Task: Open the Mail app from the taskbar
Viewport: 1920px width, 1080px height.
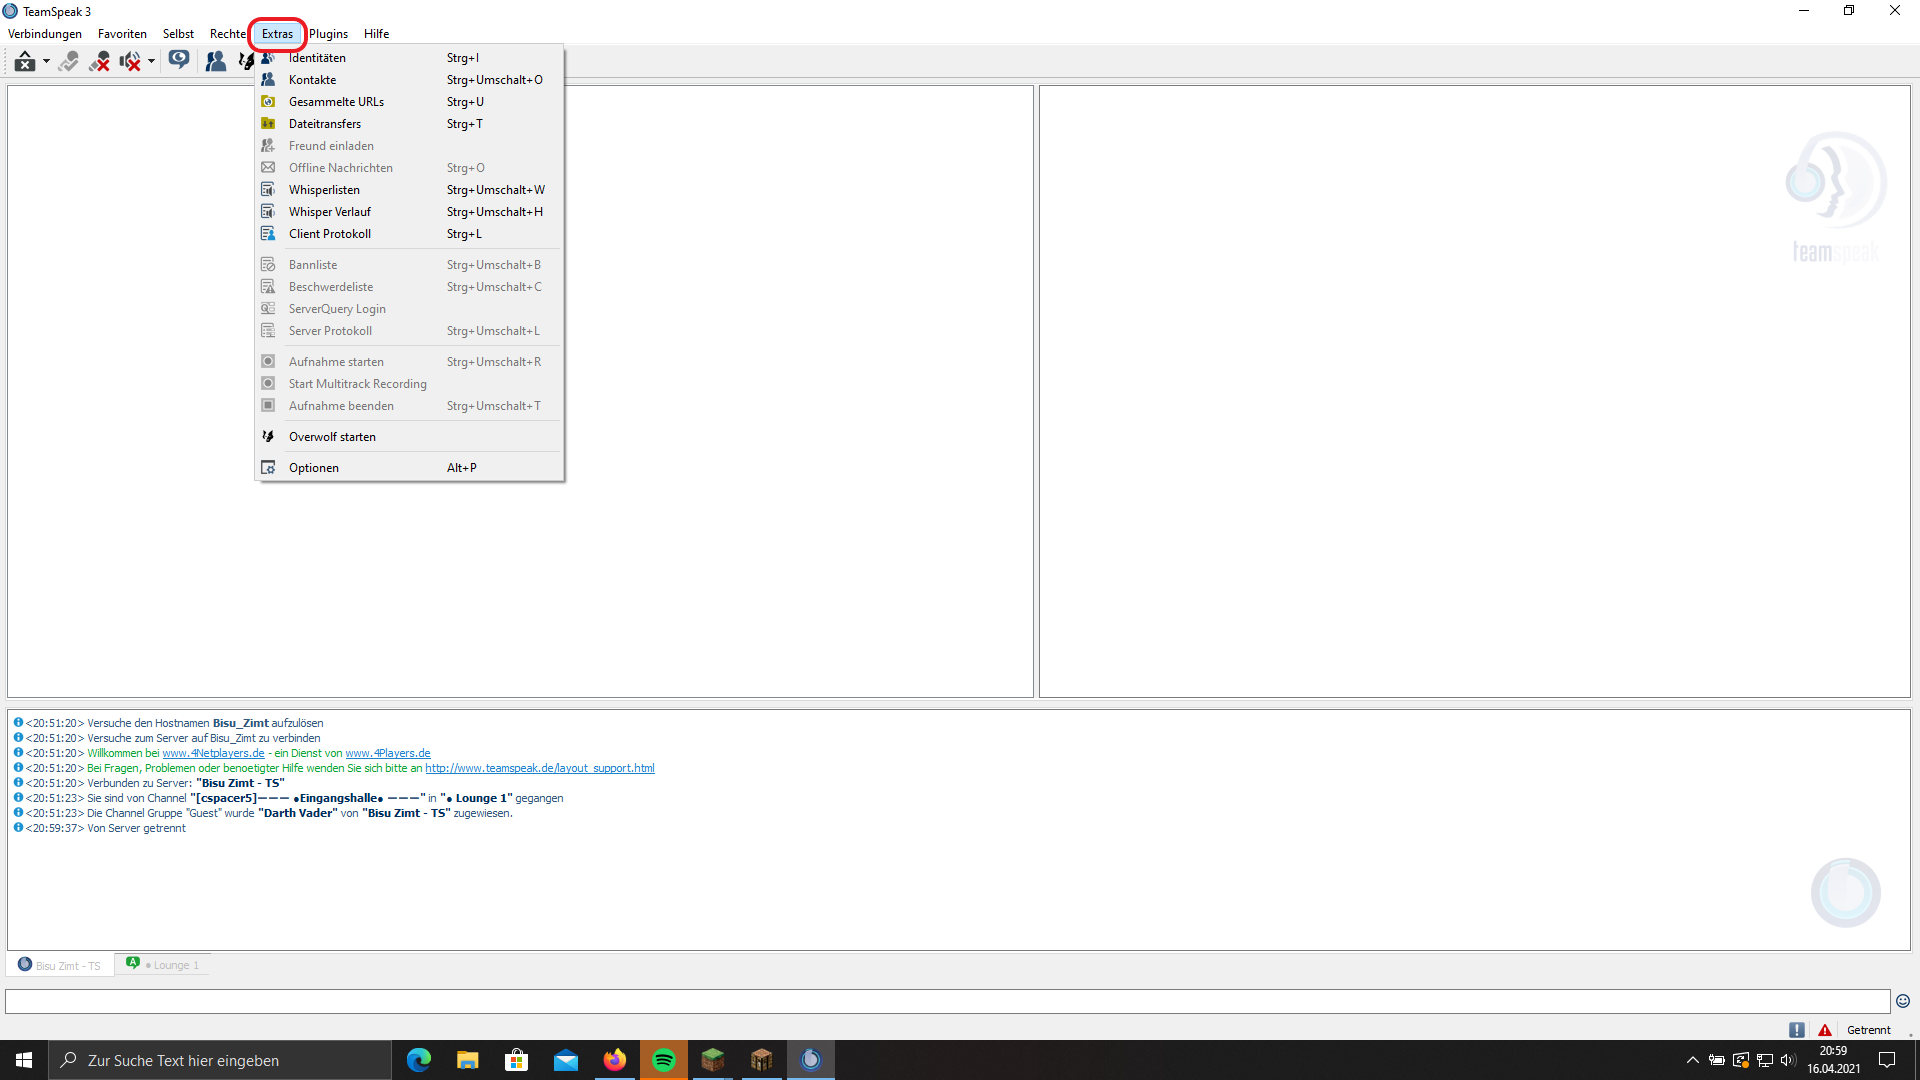Action: click(x=566, y=1060)
